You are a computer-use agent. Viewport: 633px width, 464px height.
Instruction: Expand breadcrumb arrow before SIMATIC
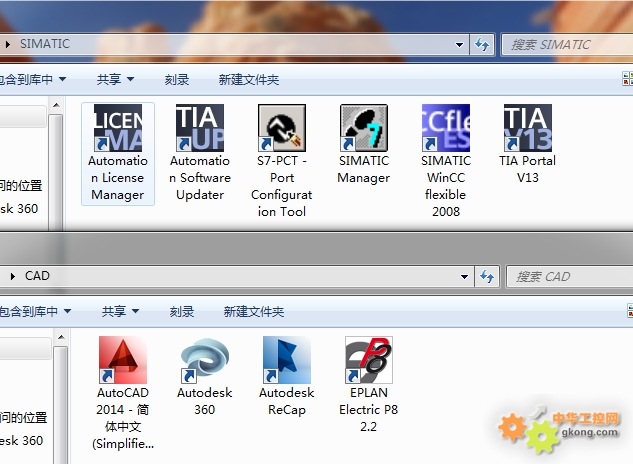(x=8, y=44)
